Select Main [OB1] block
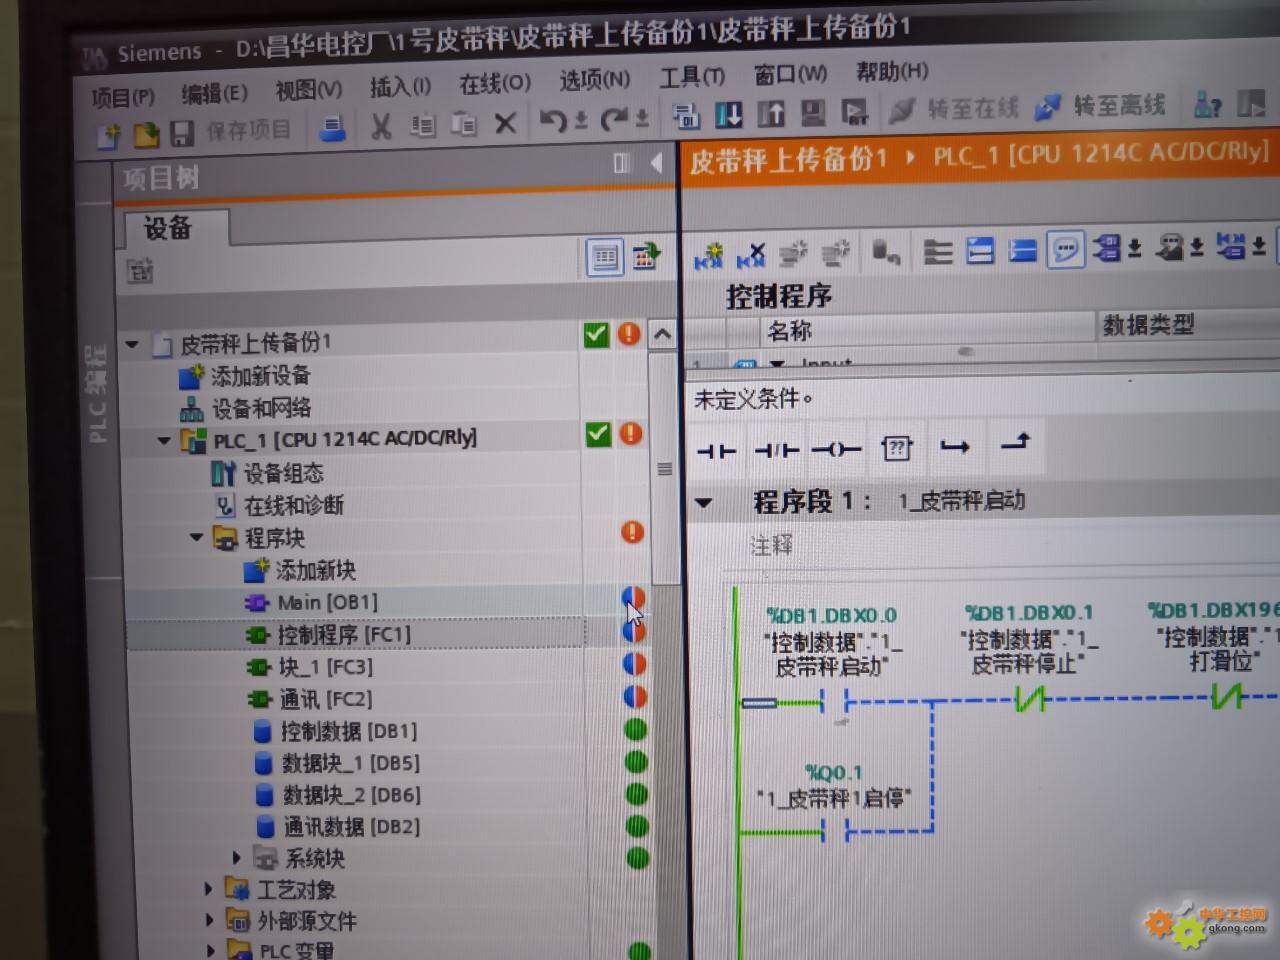Image resolution: width=1280 pixels, height=960 pixels. [312, 602]
